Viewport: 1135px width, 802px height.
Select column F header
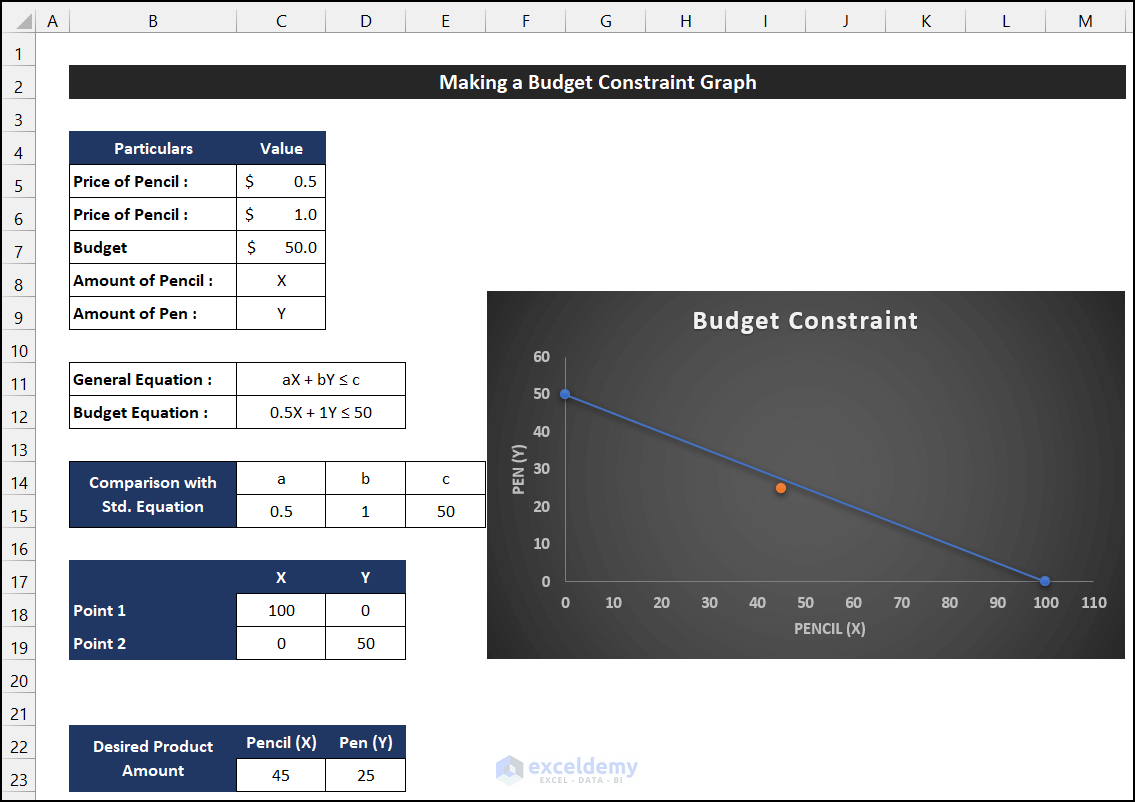click(526, 21)
